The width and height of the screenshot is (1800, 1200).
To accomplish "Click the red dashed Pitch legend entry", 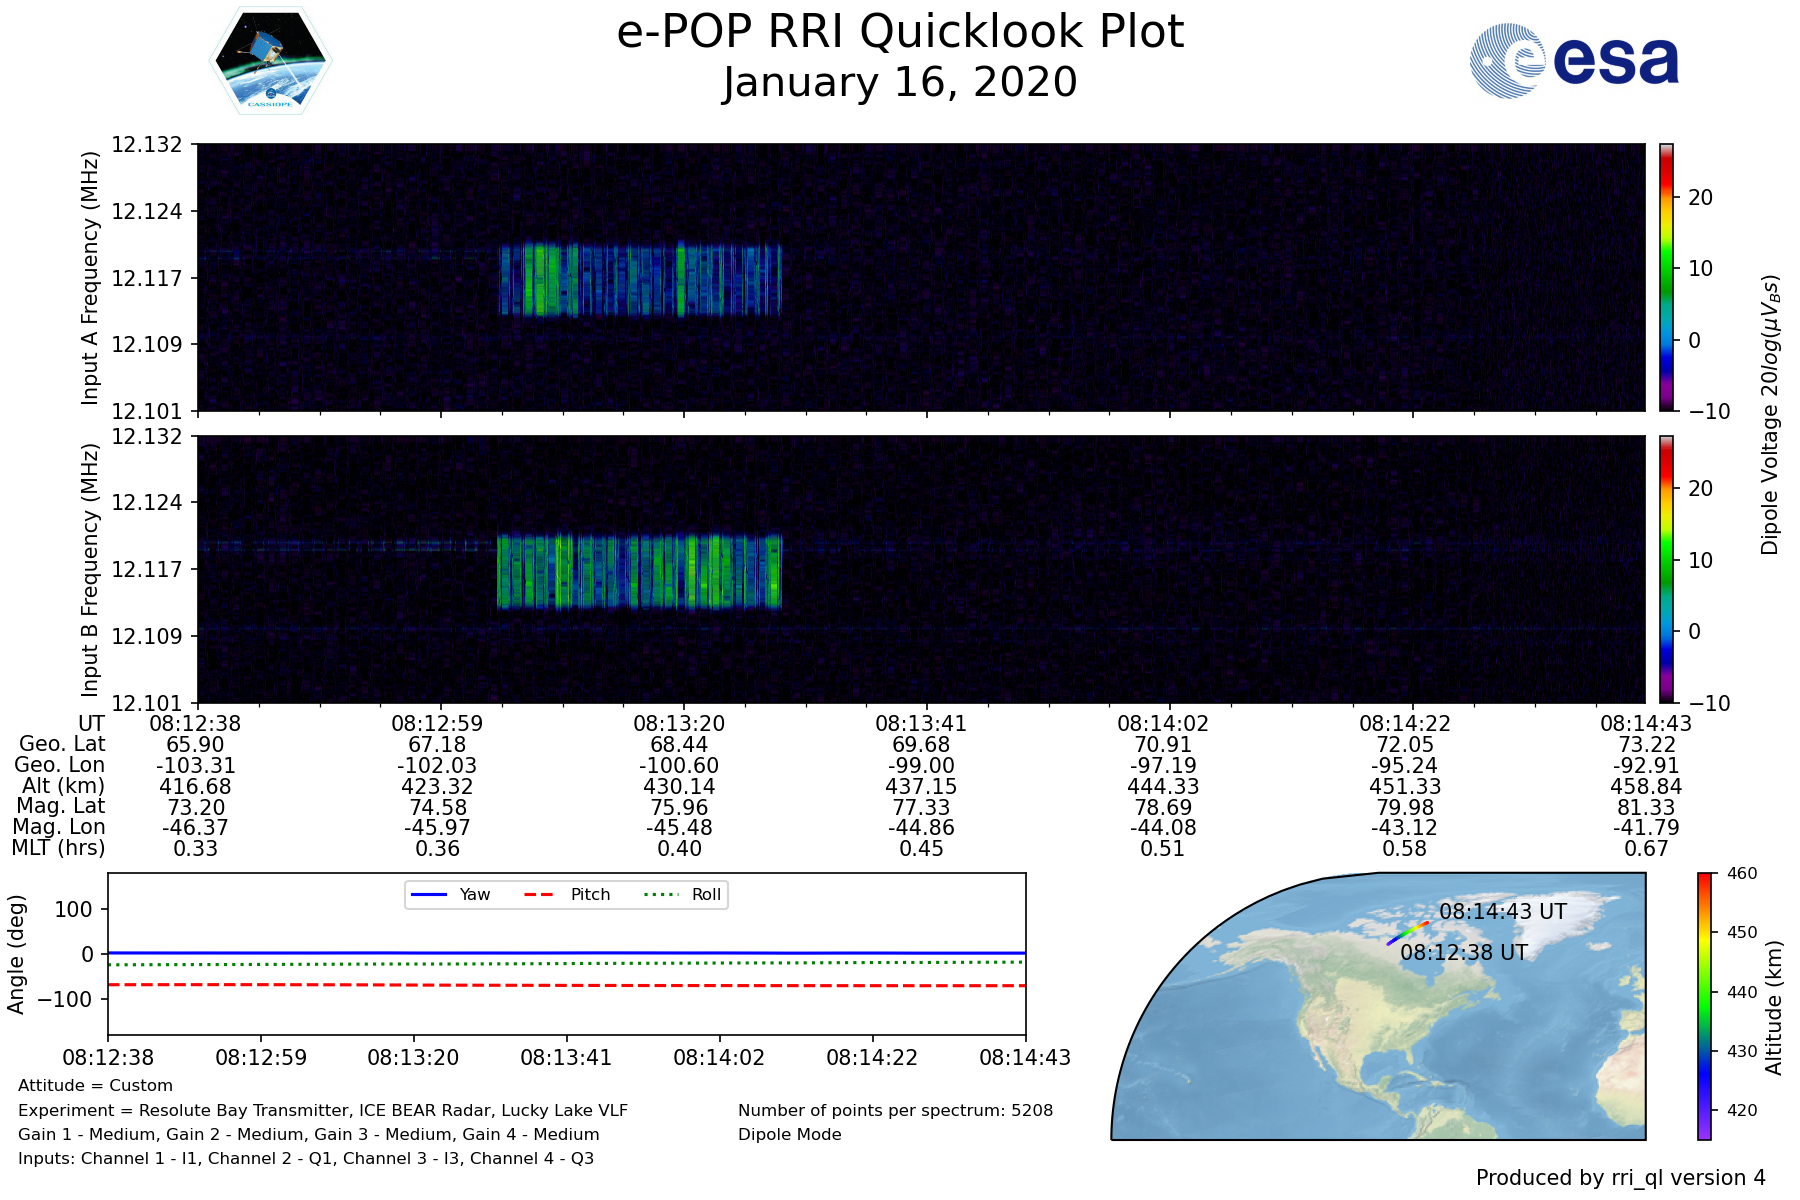I will point(567,894).
